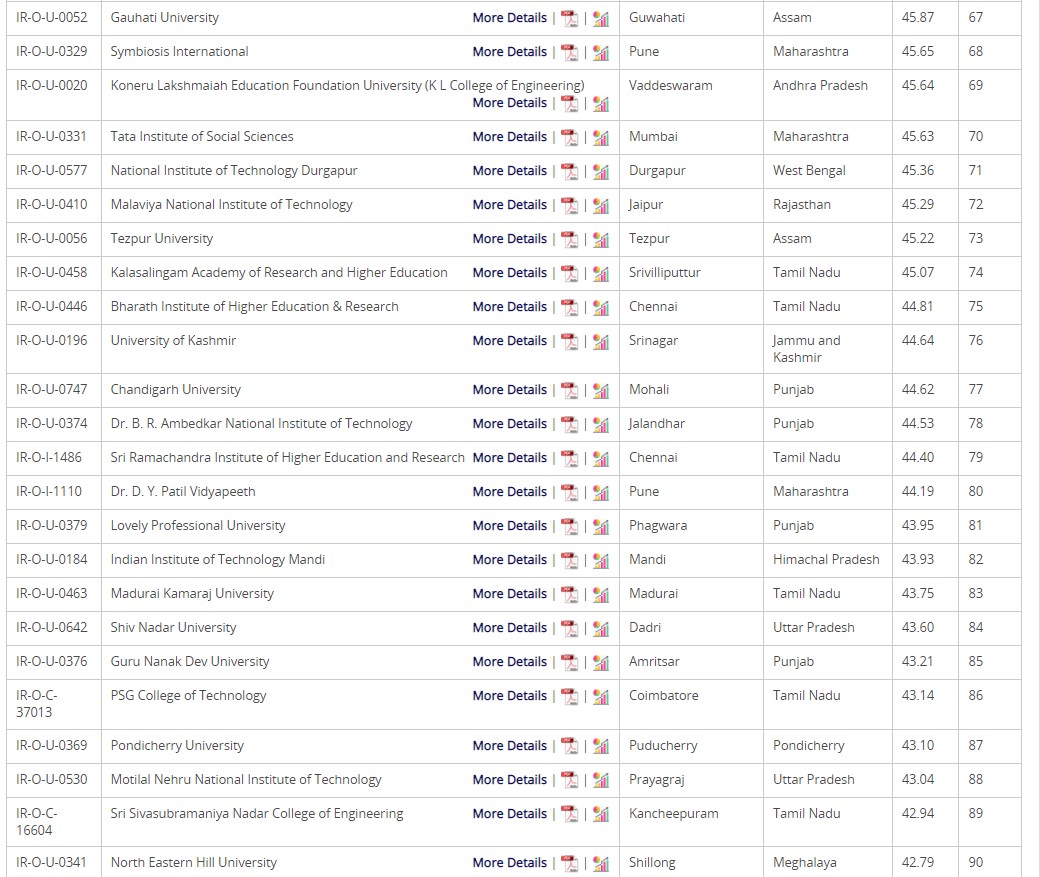Click score cell 42.79

tap(918, 863)
